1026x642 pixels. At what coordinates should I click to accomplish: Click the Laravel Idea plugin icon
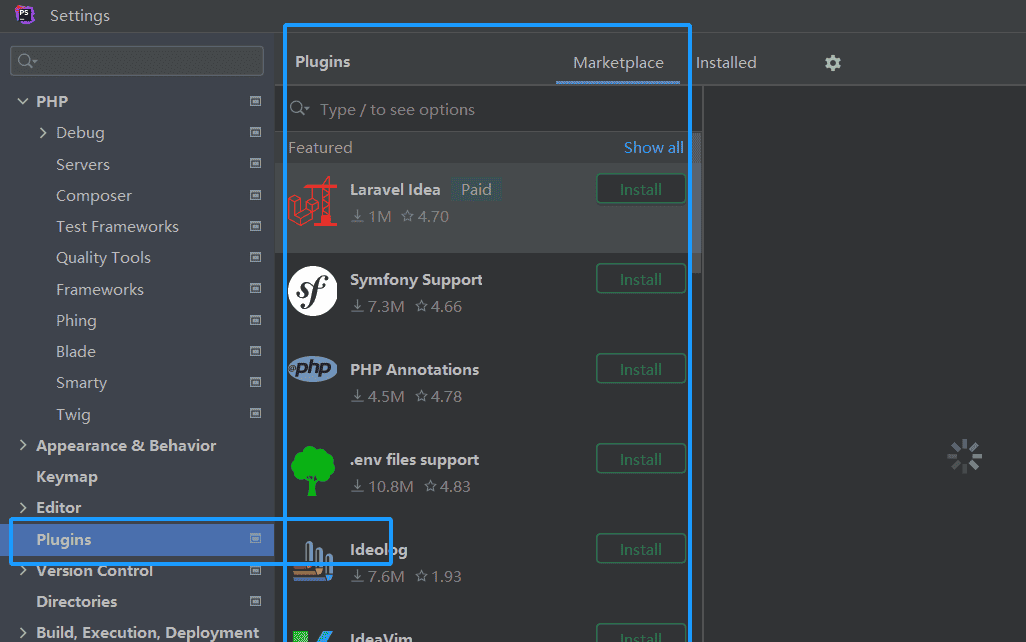point(312,201)
